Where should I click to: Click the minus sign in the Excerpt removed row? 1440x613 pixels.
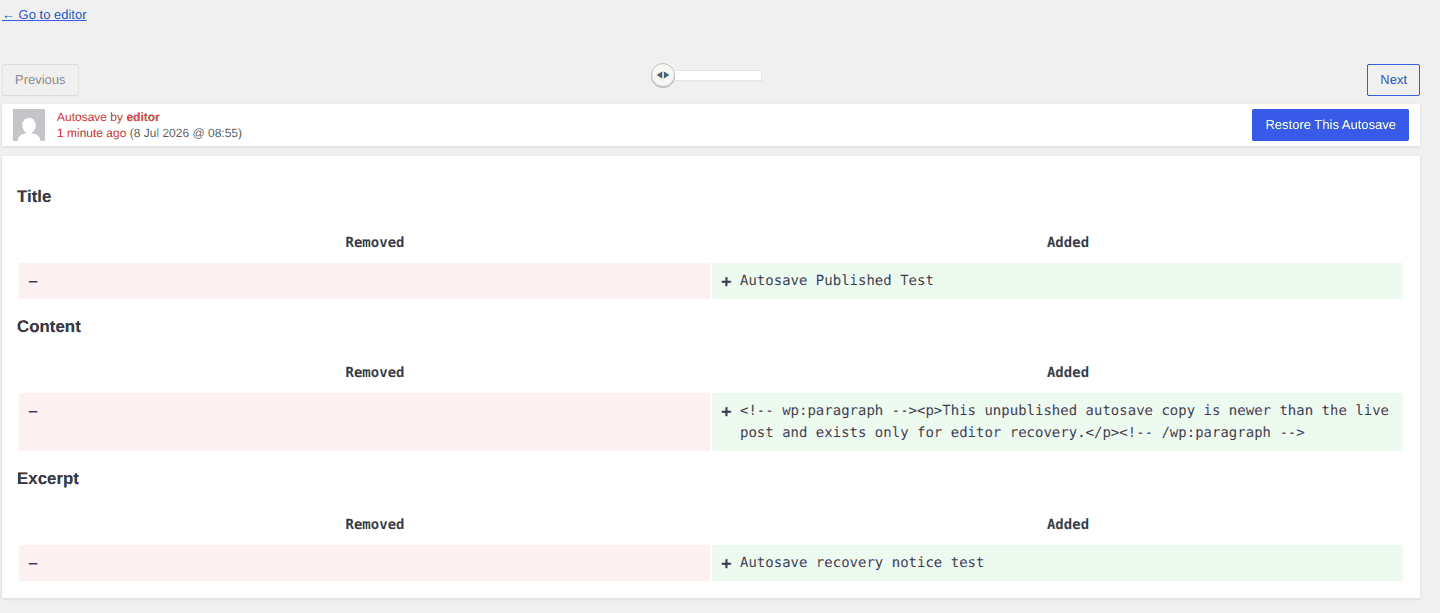(33, 563)
